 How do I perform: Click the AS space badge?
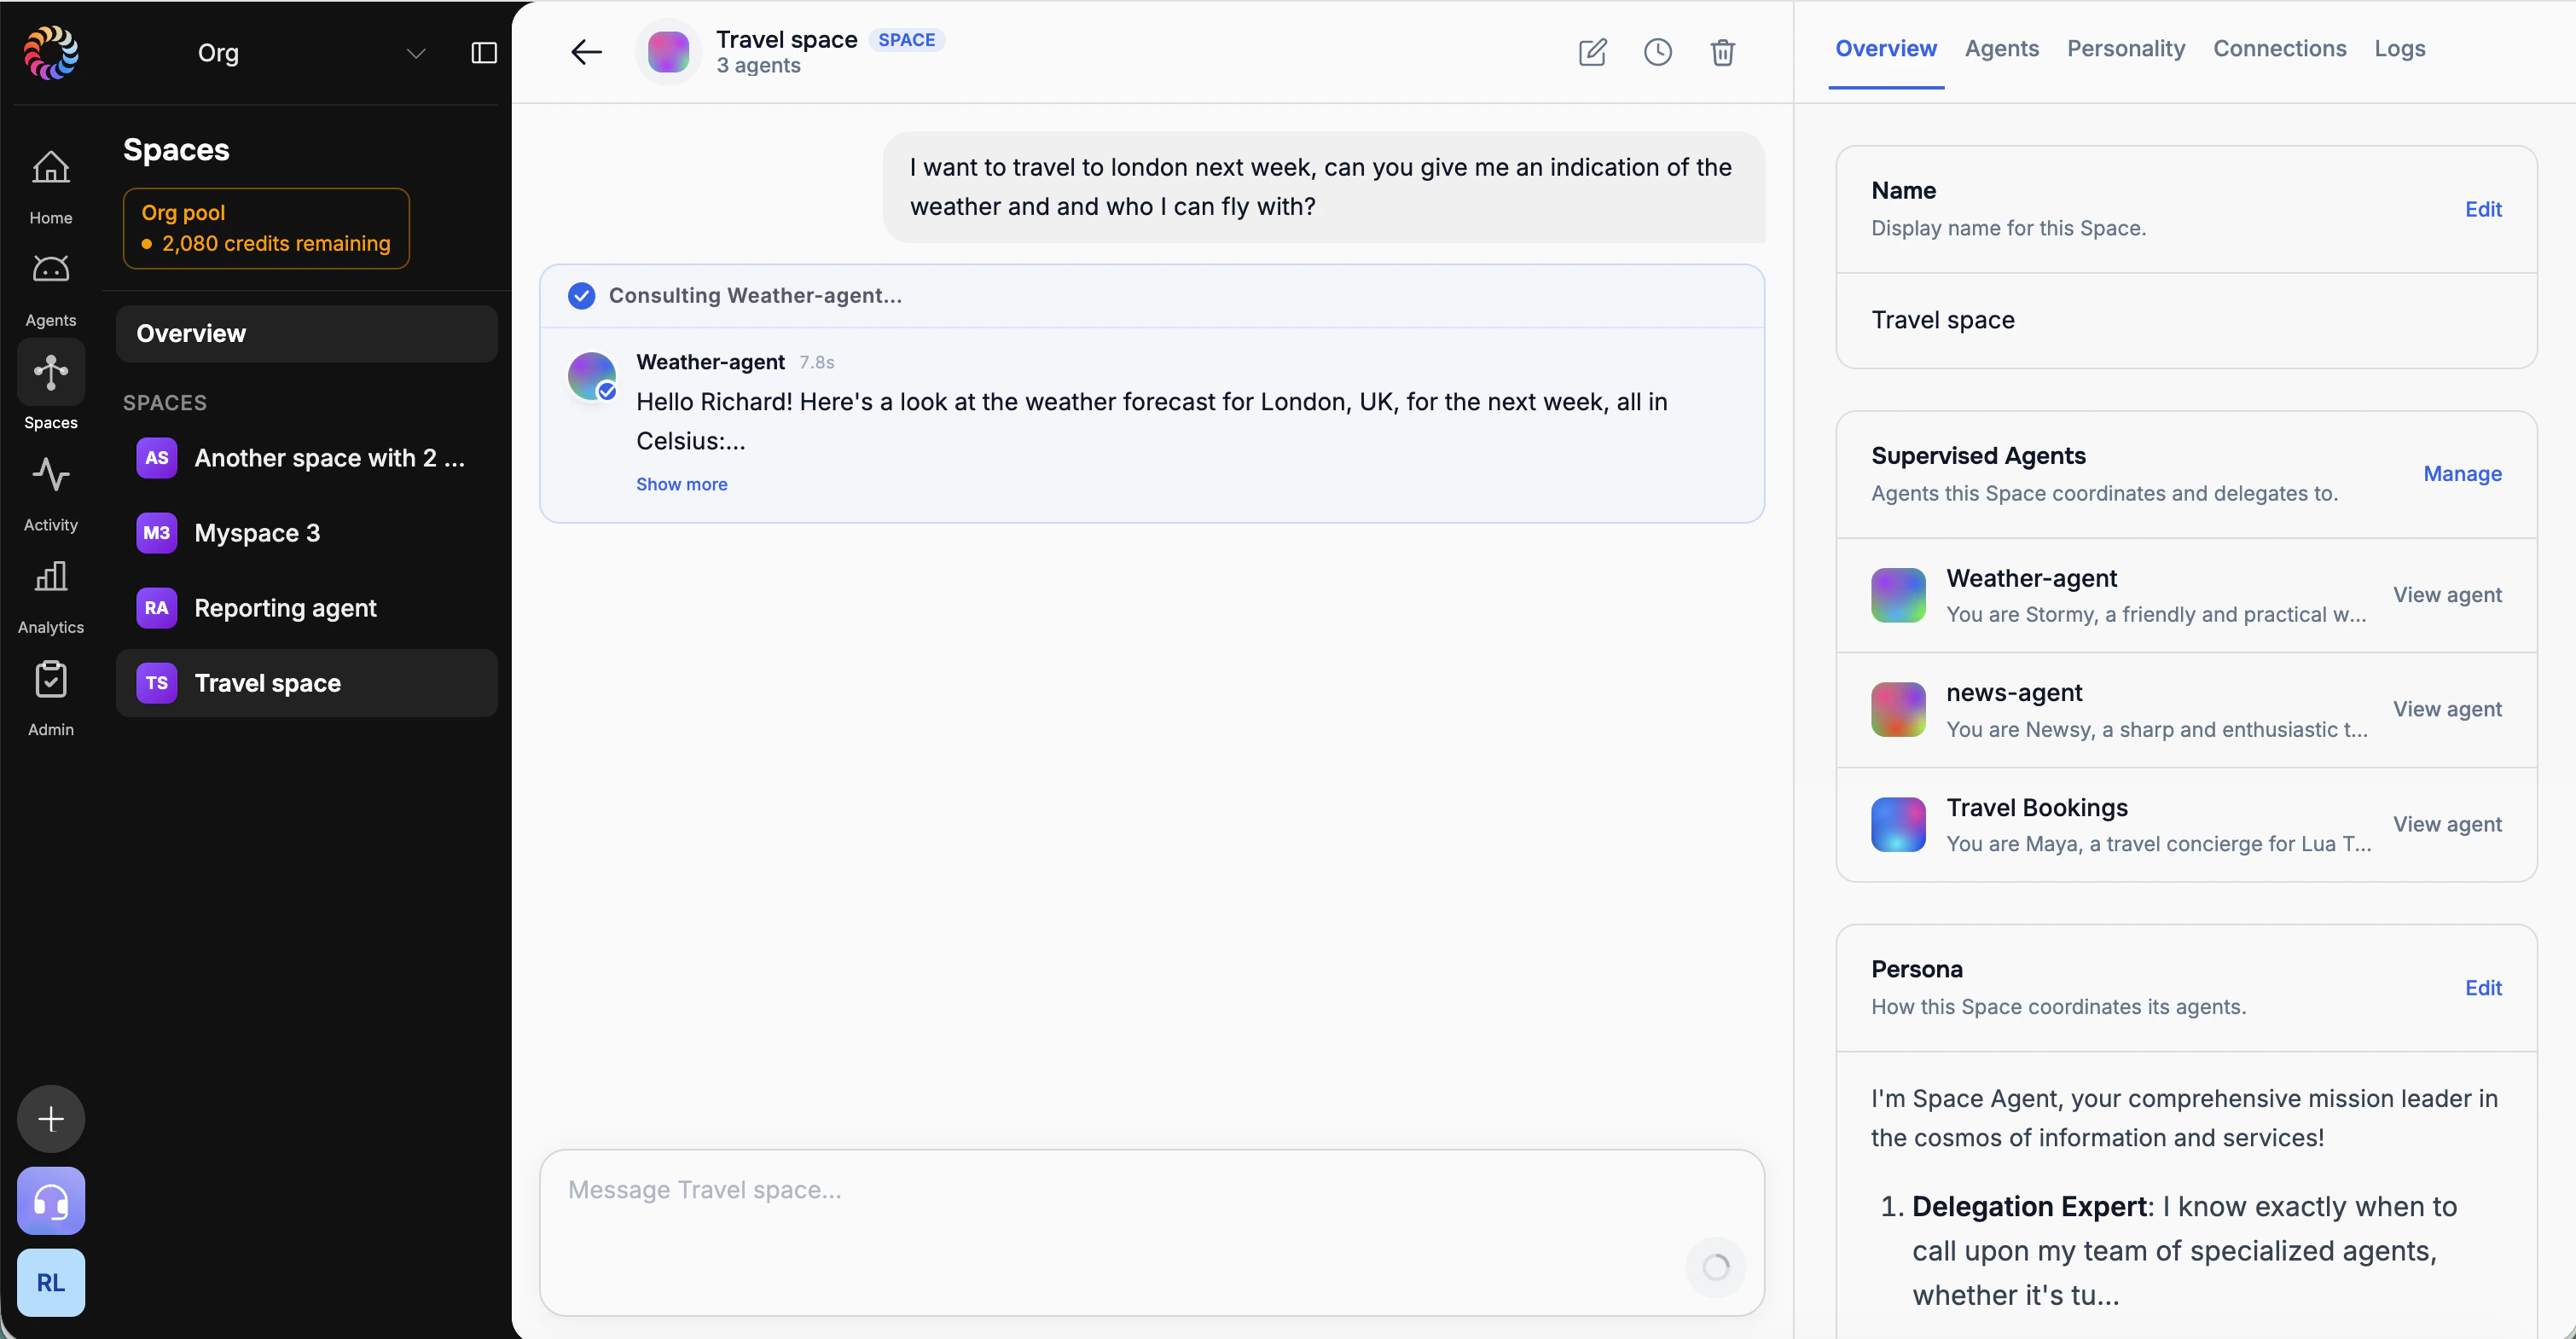(x=157, y=458)
